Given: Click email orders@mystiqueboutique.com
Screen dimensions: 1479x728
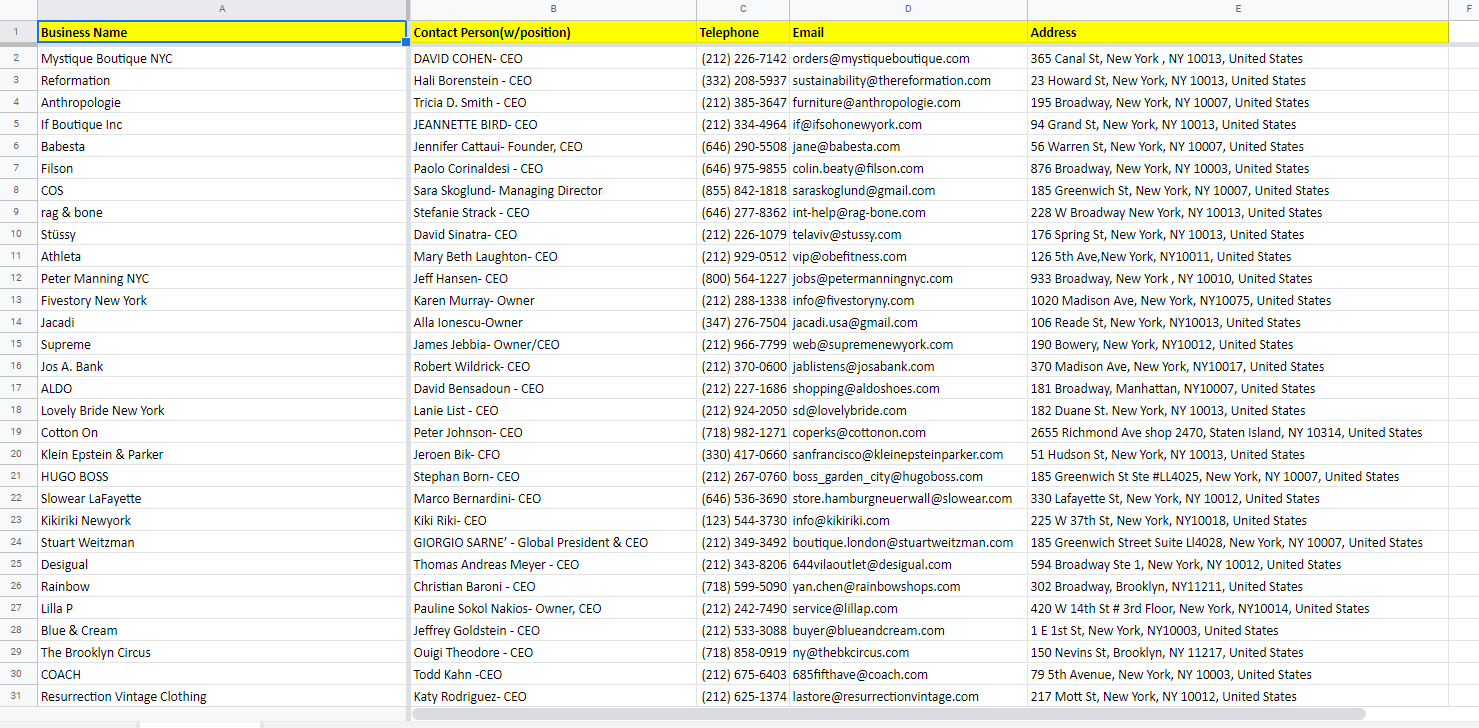Looking at the screenshot, I should tap(908, 58).
